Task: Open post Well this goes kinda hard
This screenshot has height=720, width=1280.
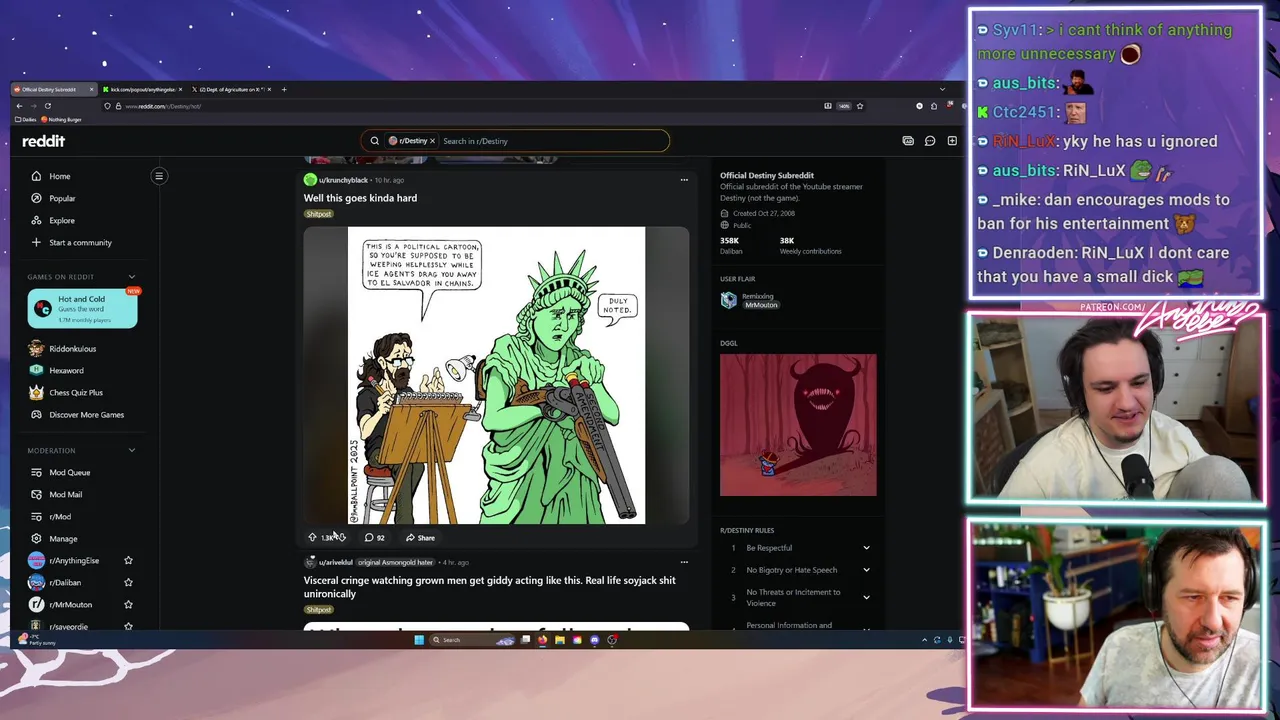Action: tap(360, 198)
